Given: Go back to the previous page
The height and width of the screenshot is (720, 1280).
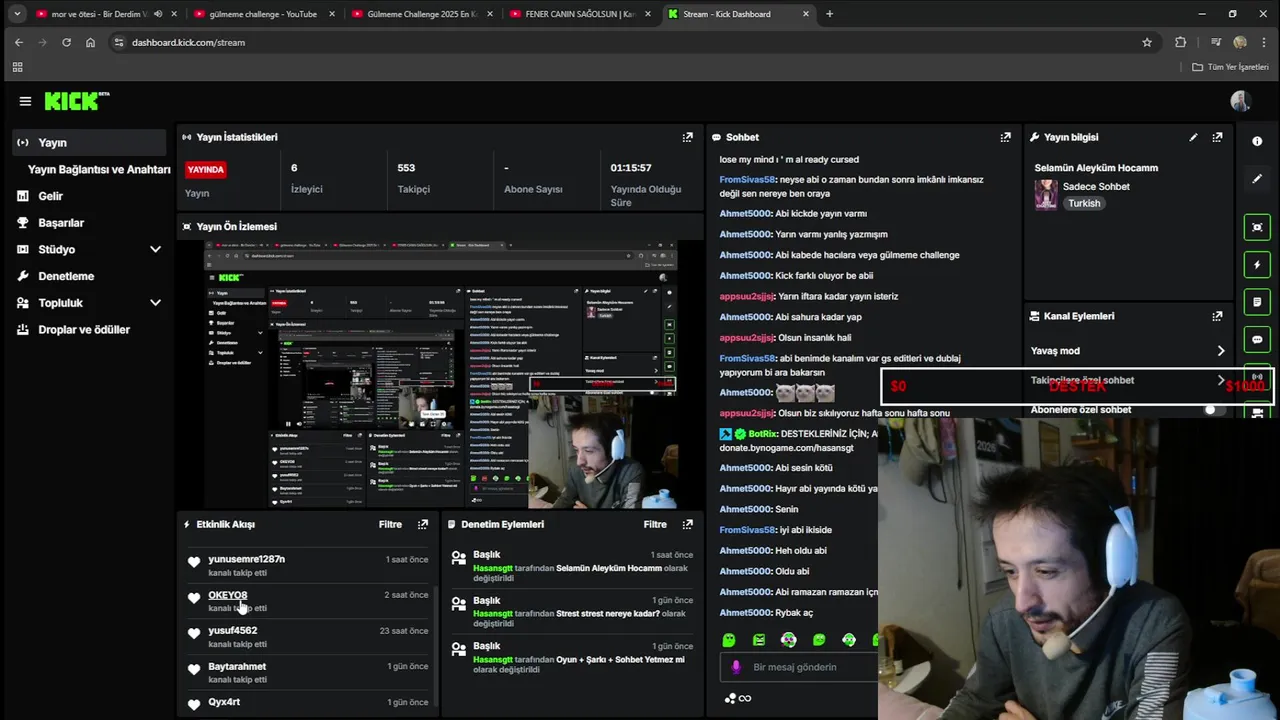Looking at the screenshot, I should (19, 42).
